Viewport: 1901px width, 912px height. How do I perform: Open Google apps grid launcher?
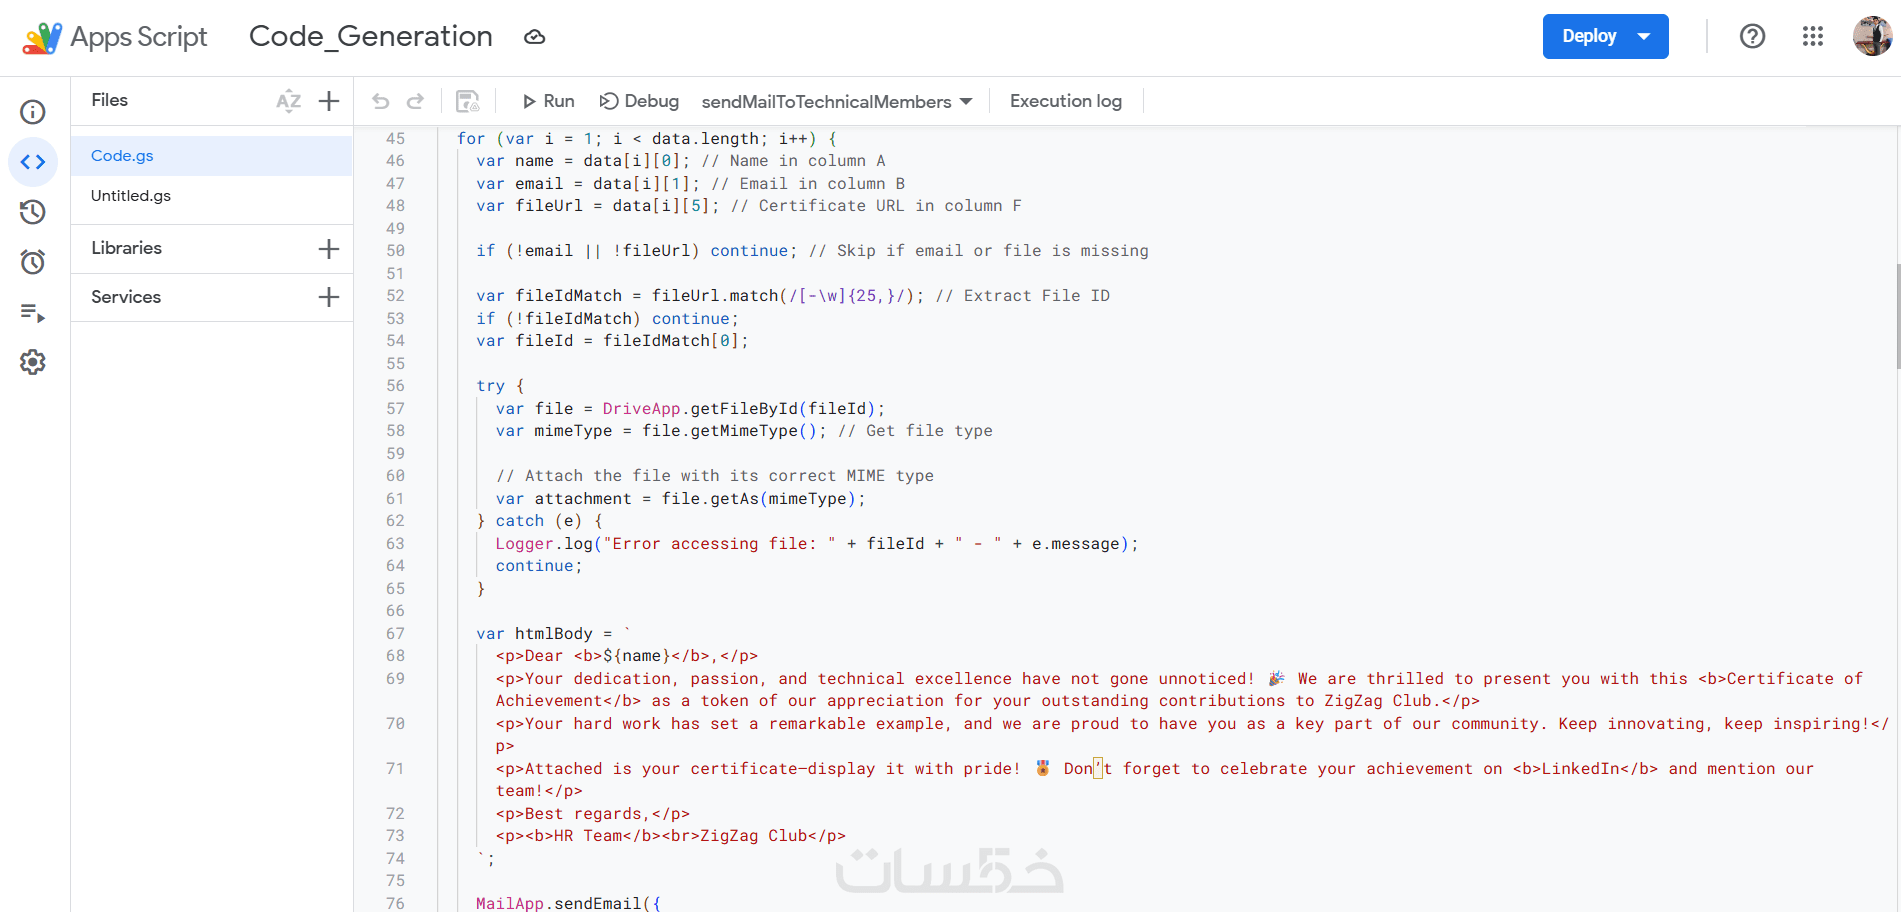point(1813,36)
